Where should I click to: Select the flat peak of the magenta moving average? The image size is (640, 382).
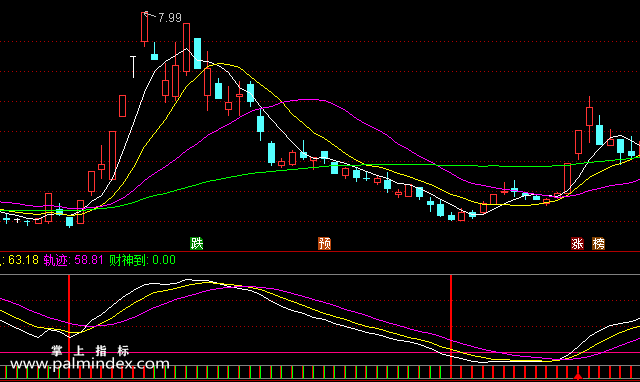tap(310, 100)
